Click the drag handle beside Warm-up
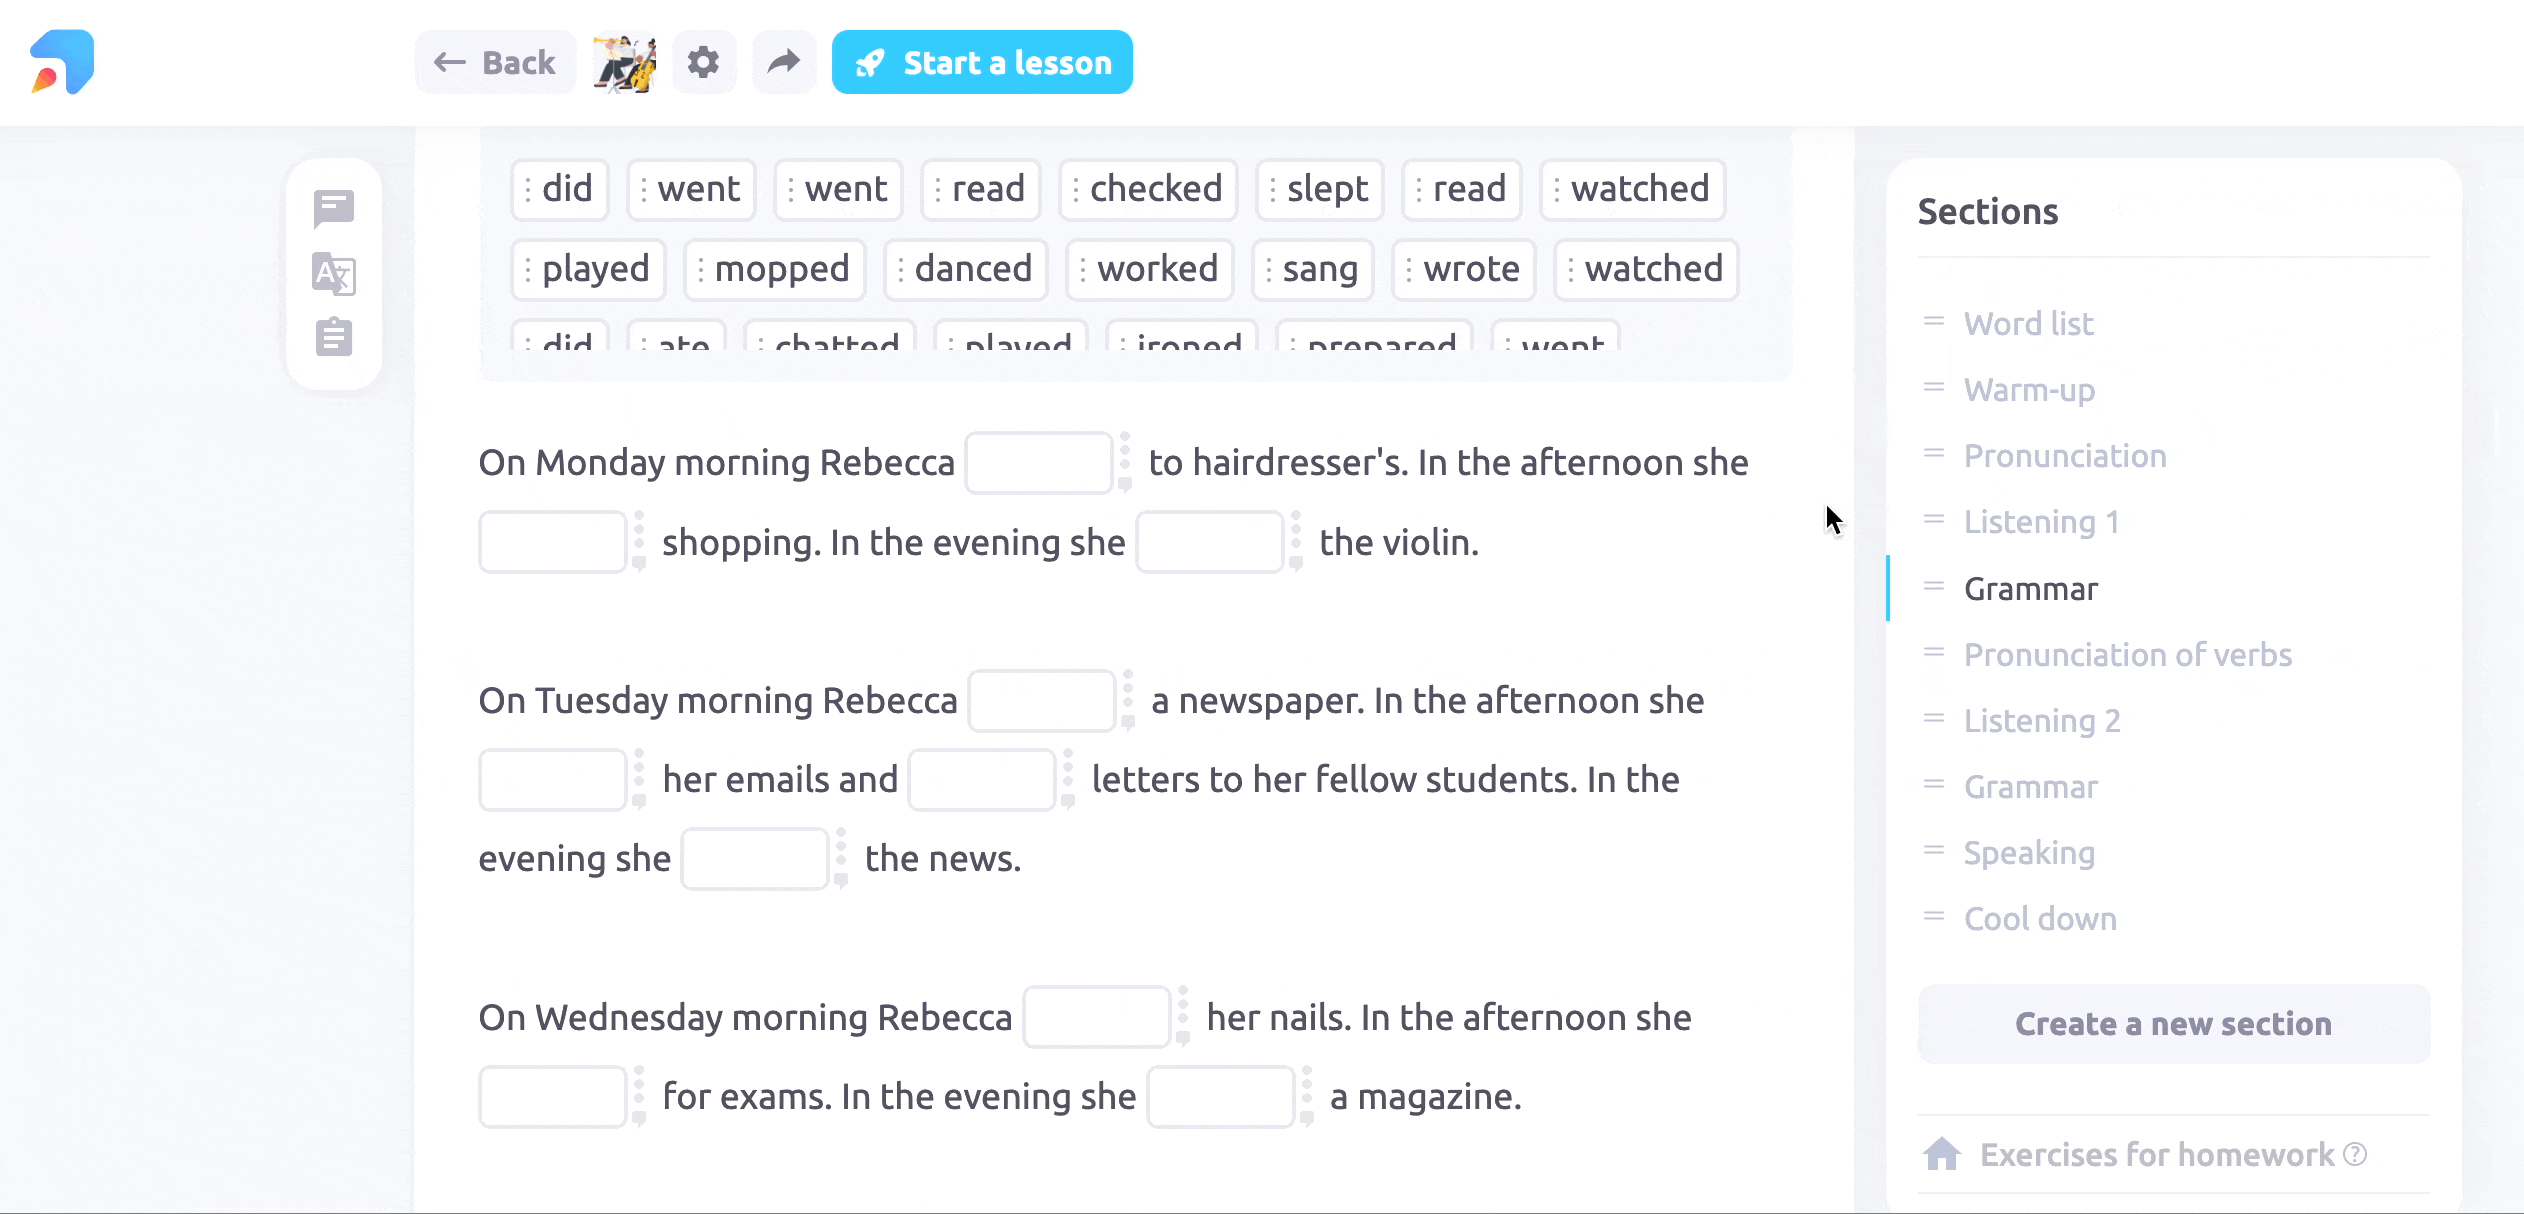This screenshot has height=1214, width=2524. pyautogui.click(x=1933, y=388)
